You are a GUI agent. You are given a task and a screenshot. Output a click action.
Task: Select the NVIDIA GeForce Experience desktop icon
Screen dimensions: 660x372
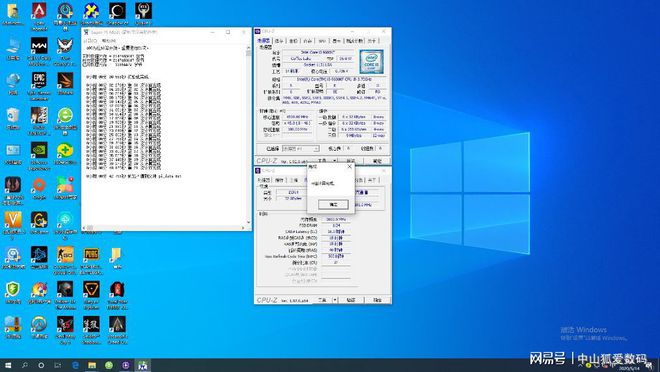39,150
